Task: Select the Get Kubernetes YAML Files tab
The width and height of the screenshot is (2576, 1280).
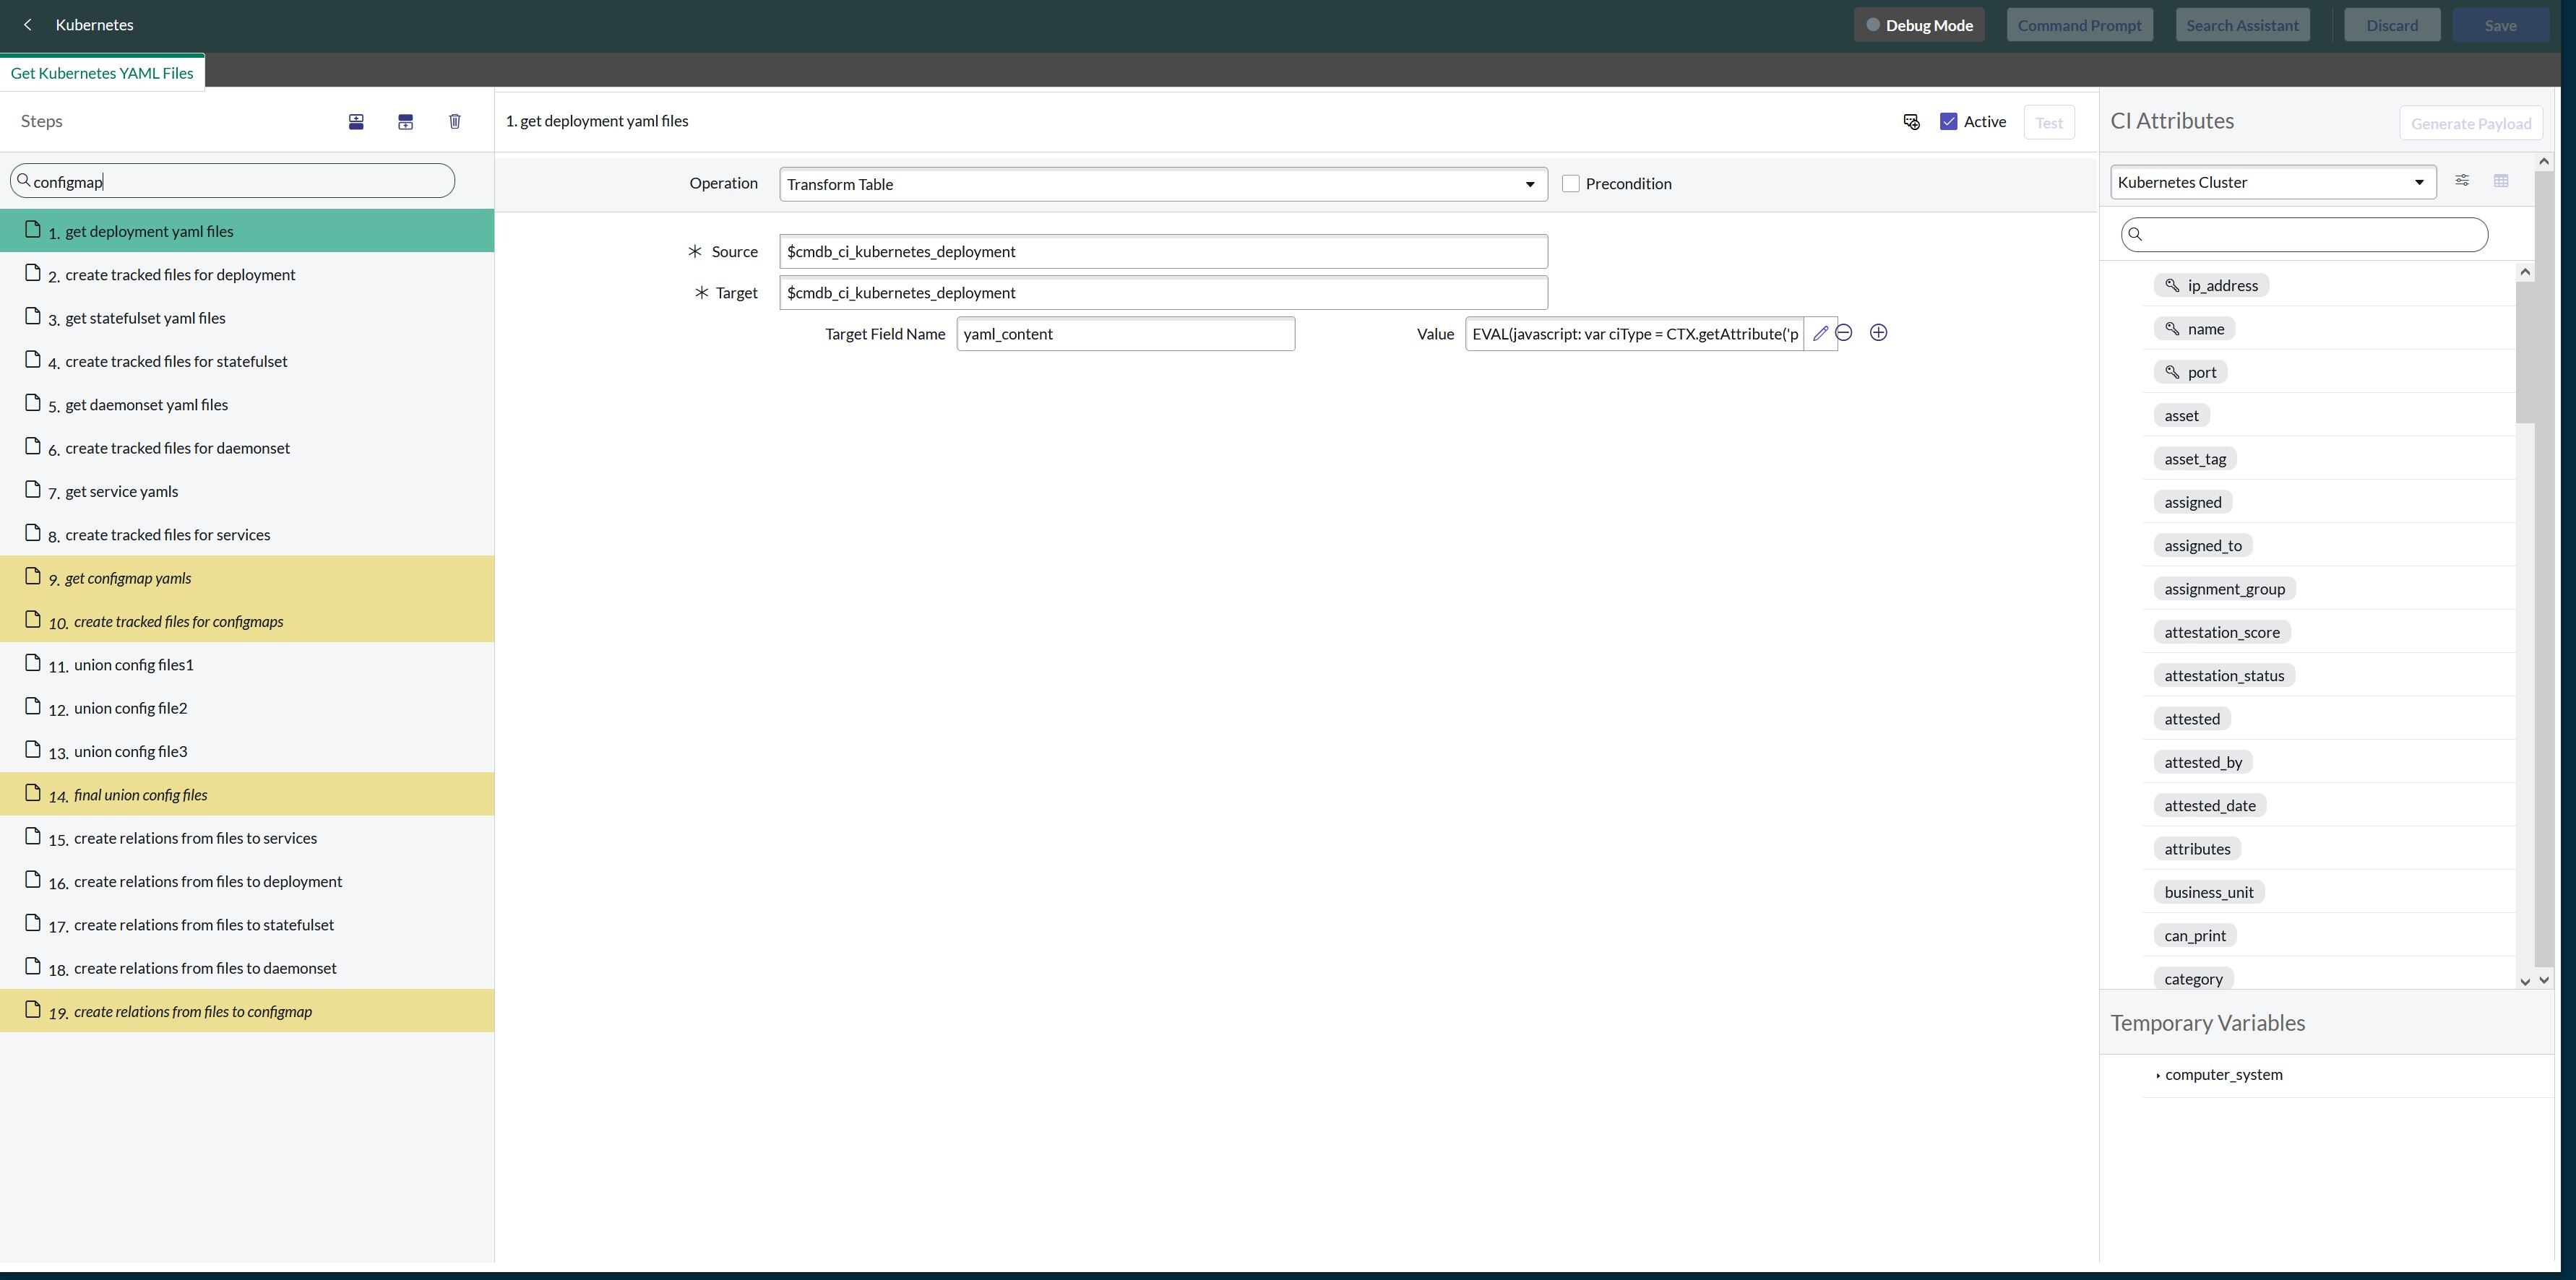Action: click(x=102, y=73)
